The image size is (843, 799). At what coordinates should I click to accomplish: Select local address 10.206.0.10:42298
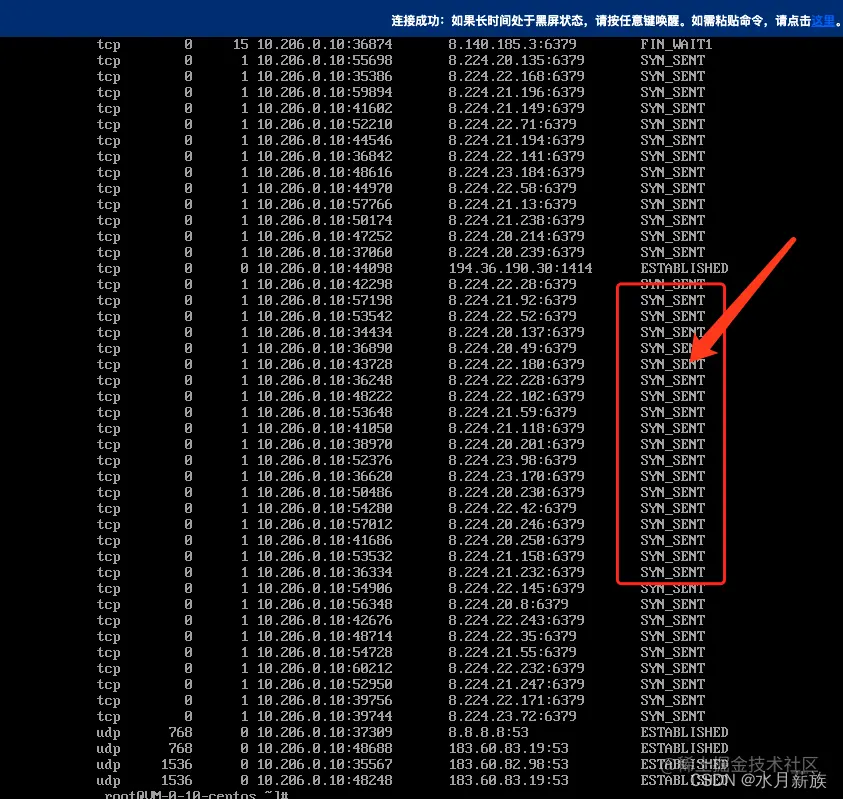point(325,284)
